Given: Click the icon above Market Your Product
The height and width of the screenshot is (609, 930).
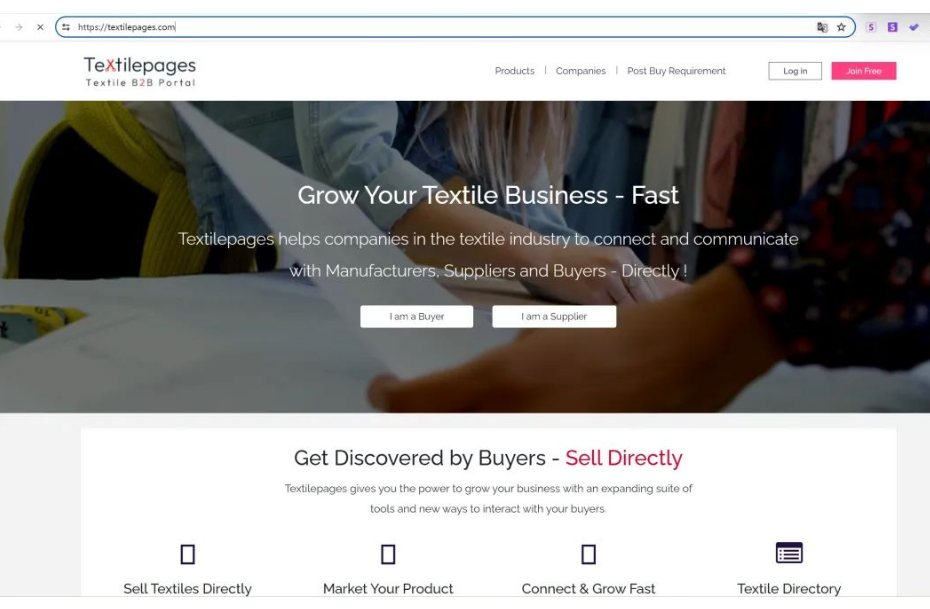Looking at the screenshot, I should pyautogui.click(x=388, y=554).
